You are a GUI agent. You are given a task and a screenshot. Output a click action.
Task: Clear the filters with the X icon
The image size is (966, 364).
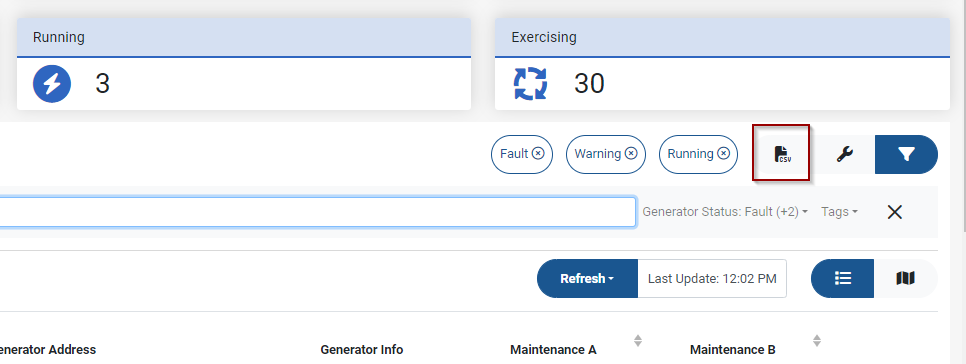coord(895,212)
